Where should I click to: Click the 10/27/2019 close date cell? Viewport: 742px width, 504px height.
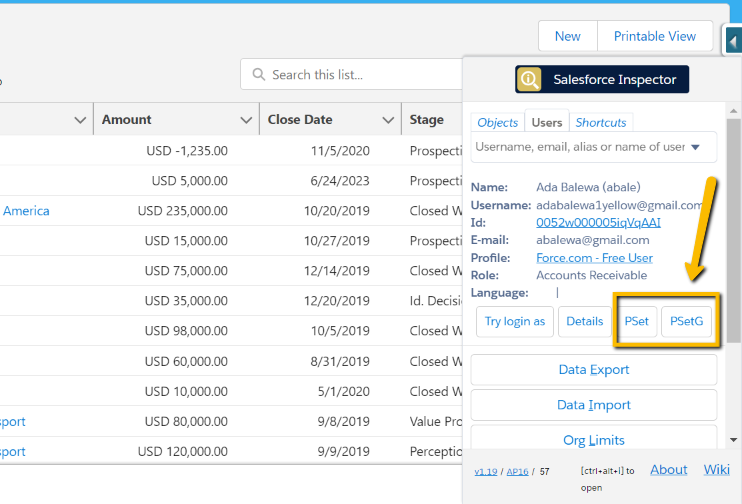point(336,241)
